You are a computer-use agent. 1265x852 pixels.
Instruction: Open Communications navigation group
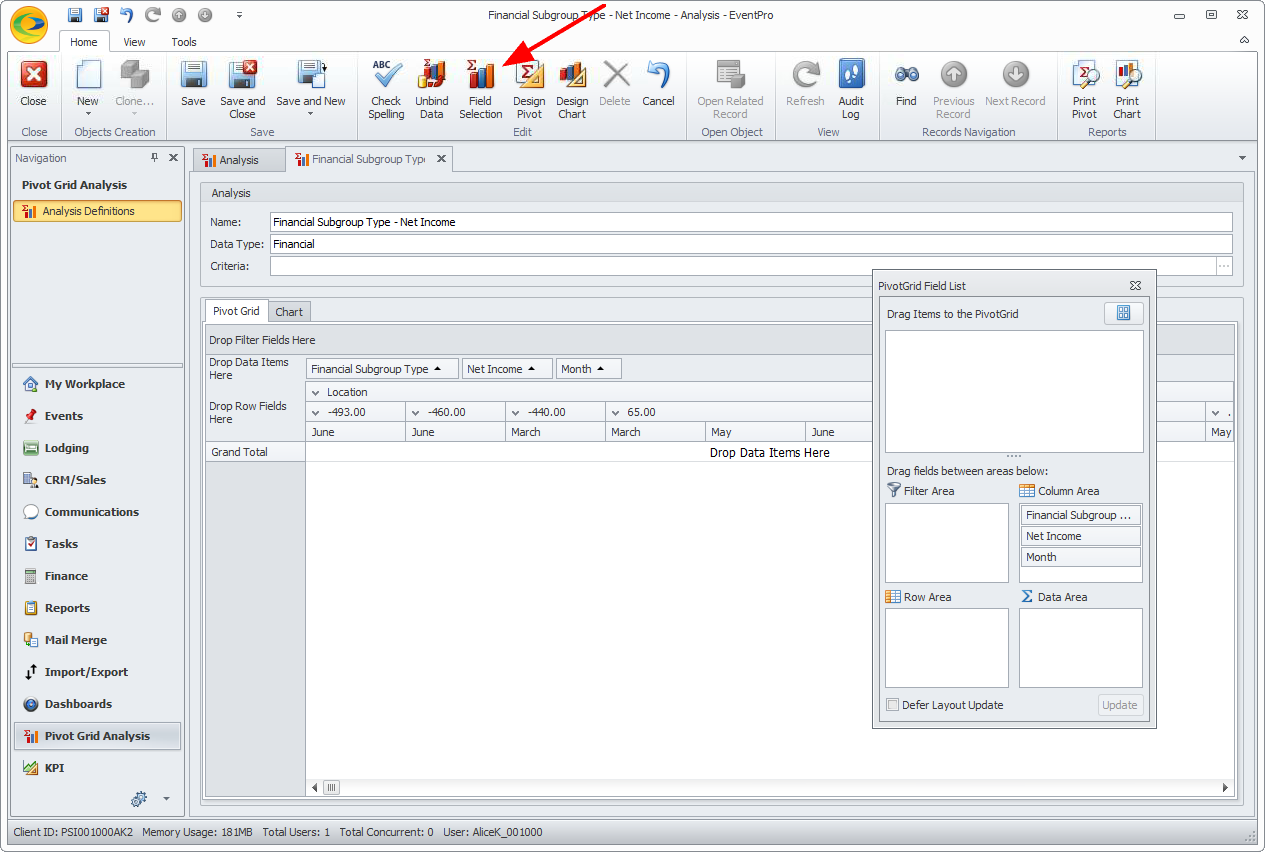97,512
